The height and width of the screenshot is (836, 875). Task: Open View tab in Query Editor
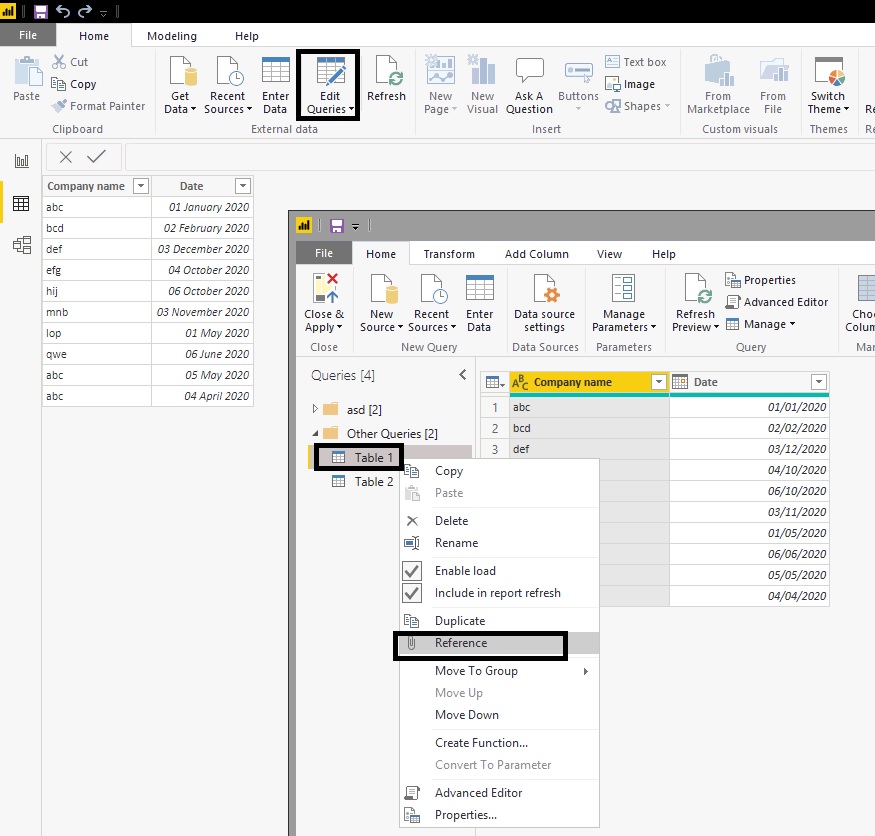(x=609, y=254)
